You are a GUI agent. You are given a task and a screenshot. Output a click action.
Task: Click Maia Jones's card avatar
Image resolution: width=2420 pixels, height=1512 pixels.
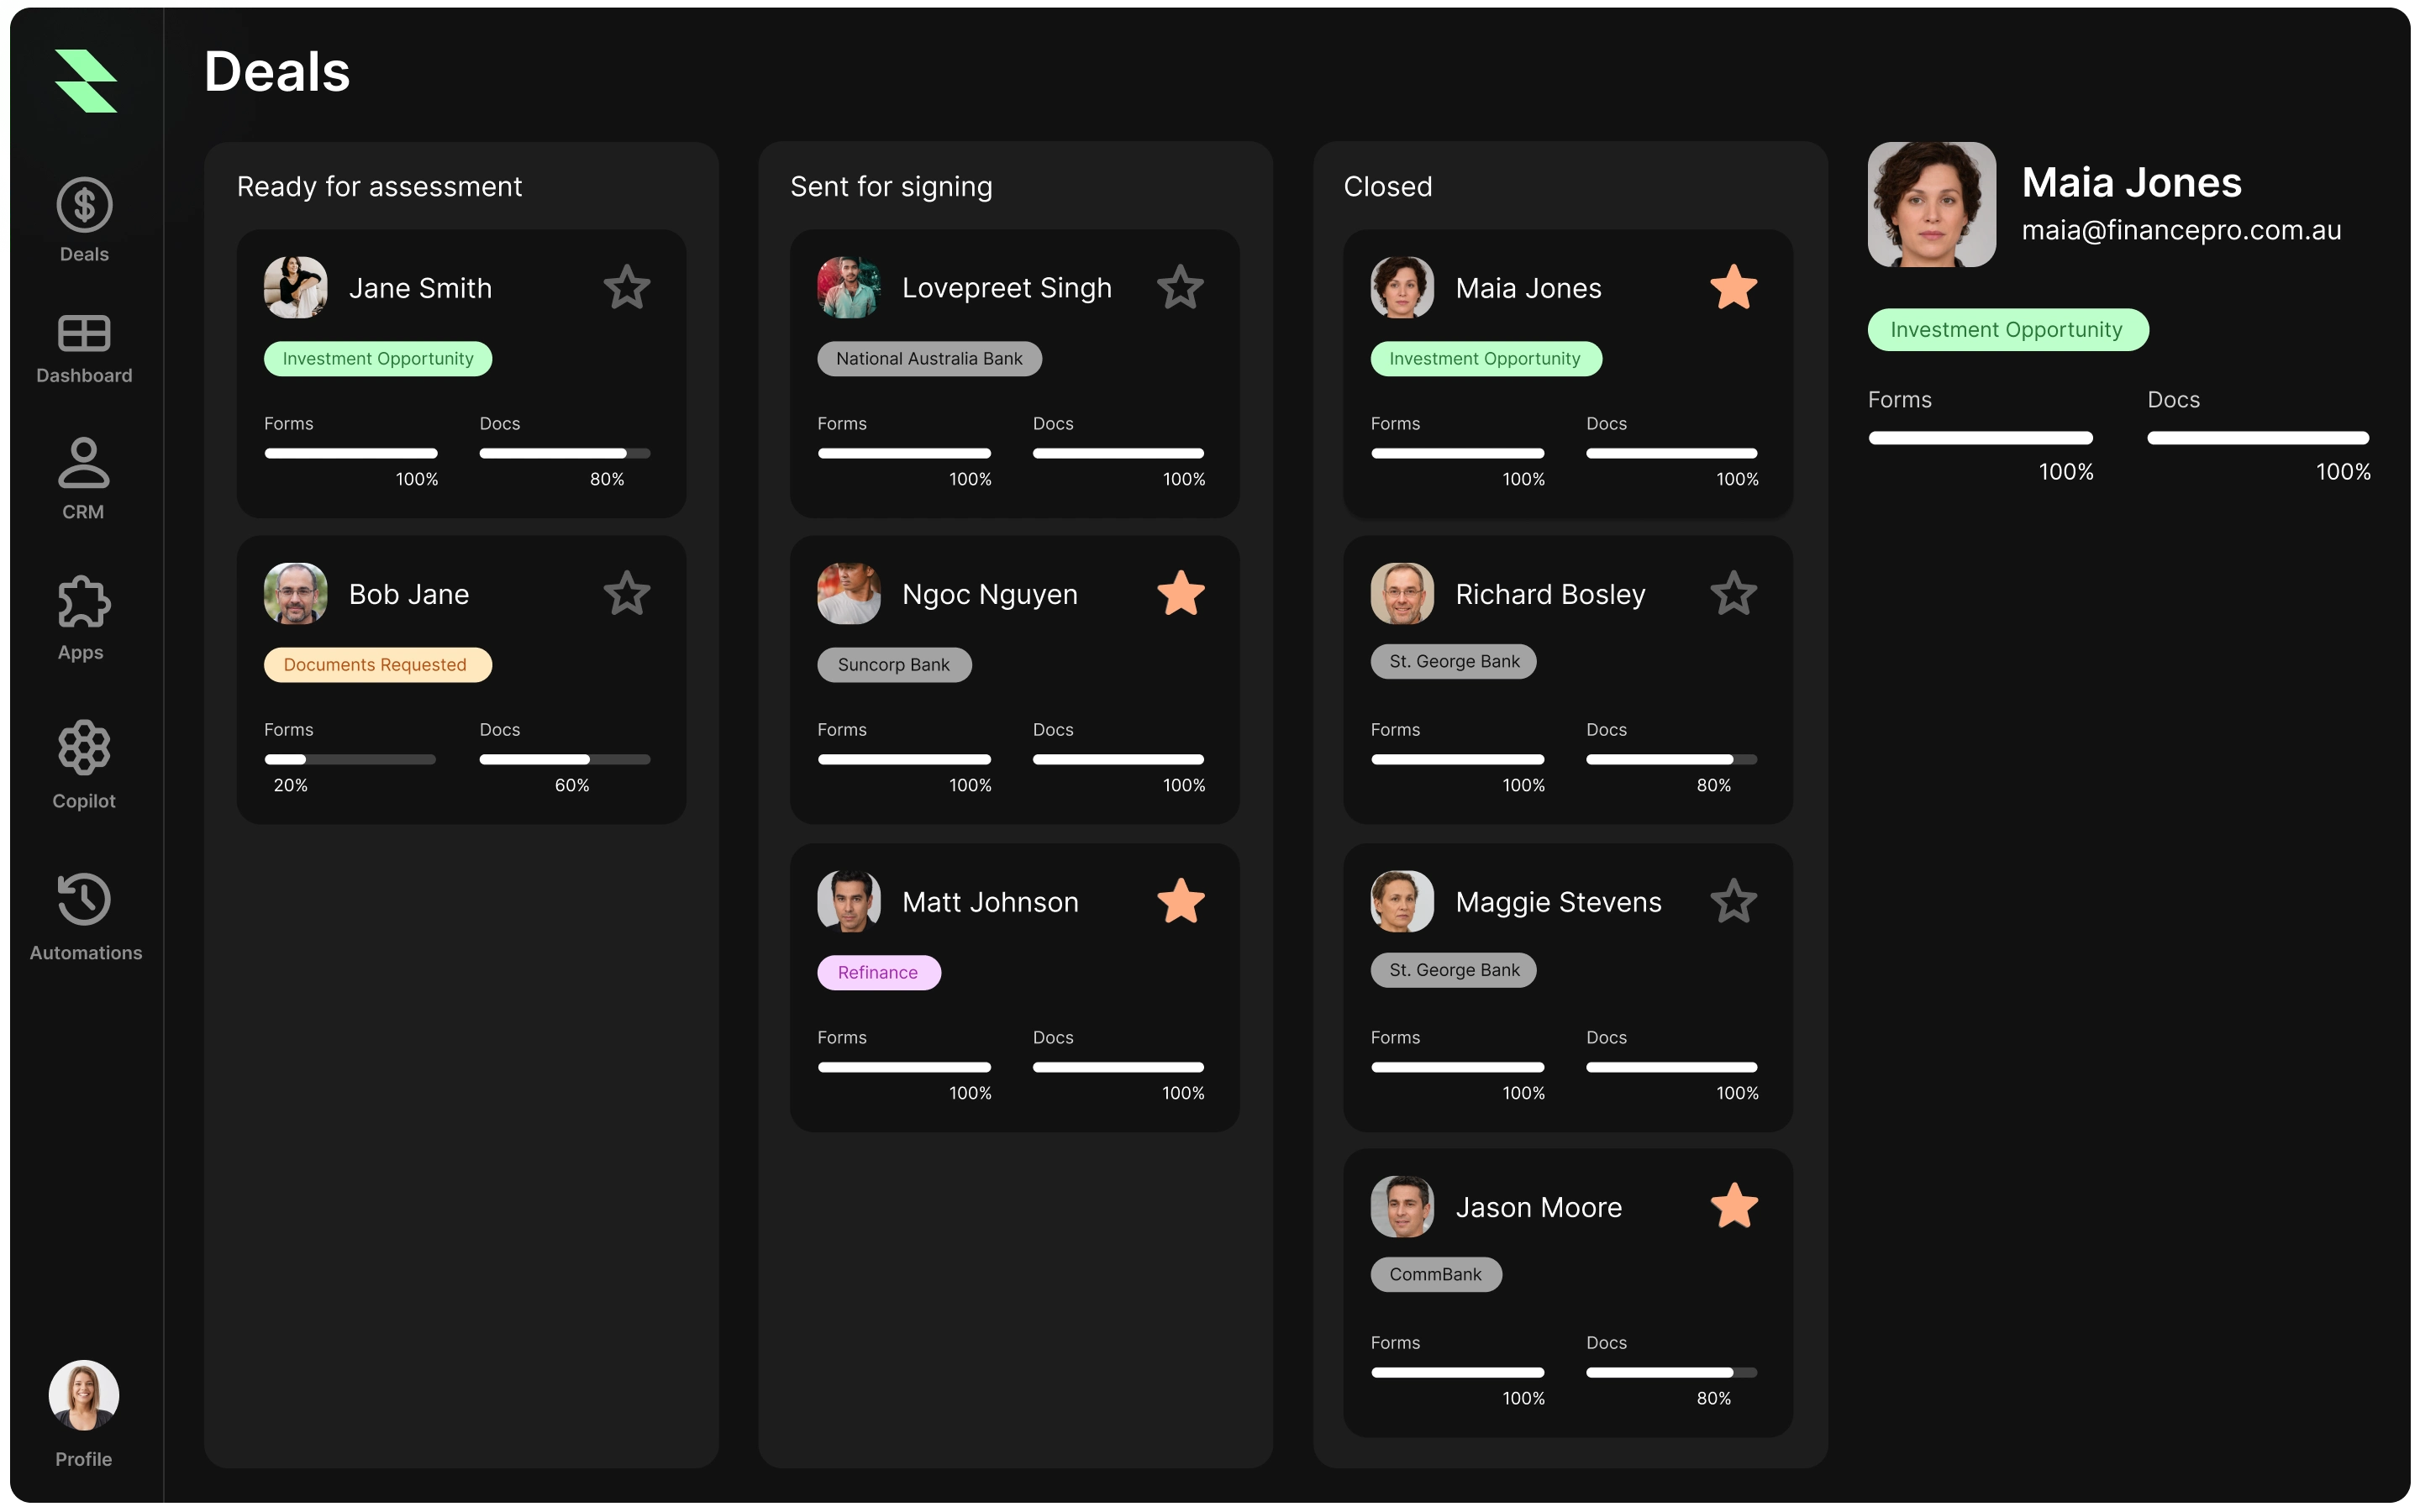[x=1401, y=288]
